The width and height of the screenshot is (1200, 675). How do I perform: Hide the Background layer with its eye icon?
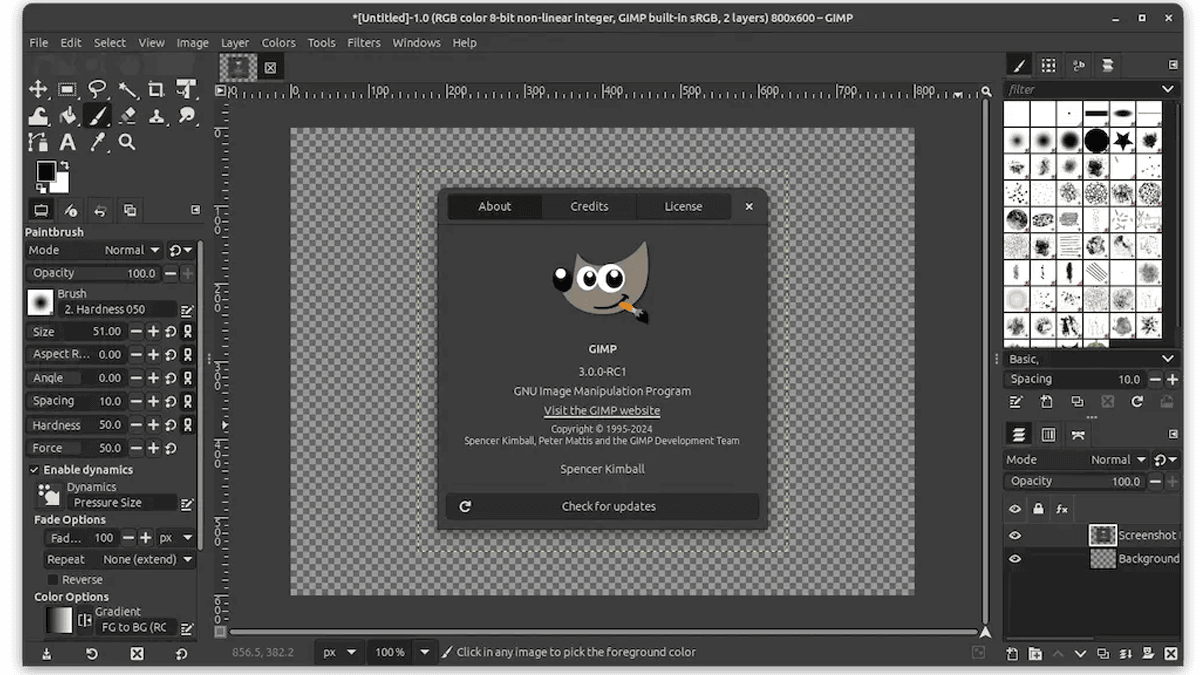pos(1015,559)
